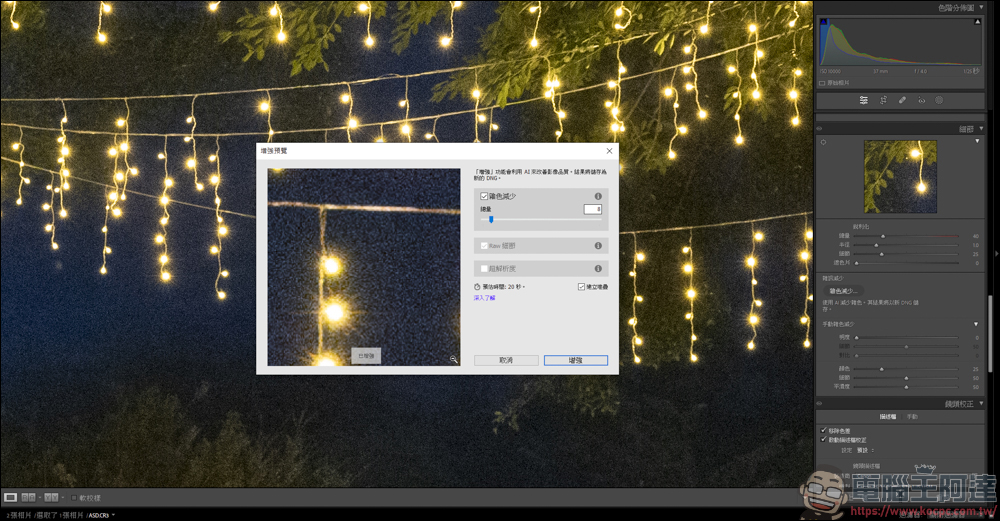
Task: Select loupe single view mode icon
Action: [11, 497]
